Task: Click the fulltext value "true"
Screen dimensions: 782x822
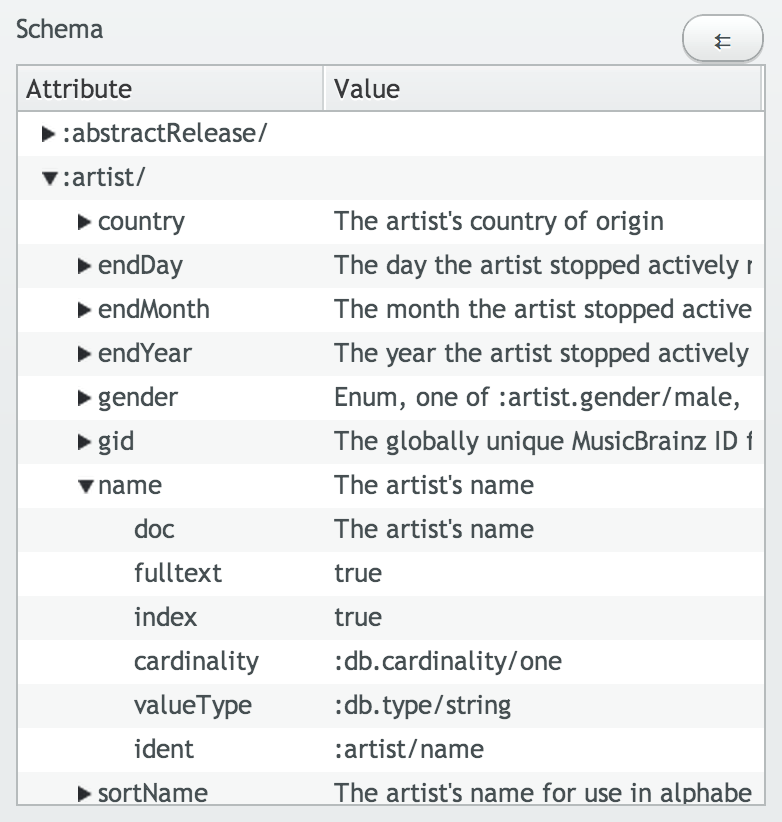Action: click(358, 574)
